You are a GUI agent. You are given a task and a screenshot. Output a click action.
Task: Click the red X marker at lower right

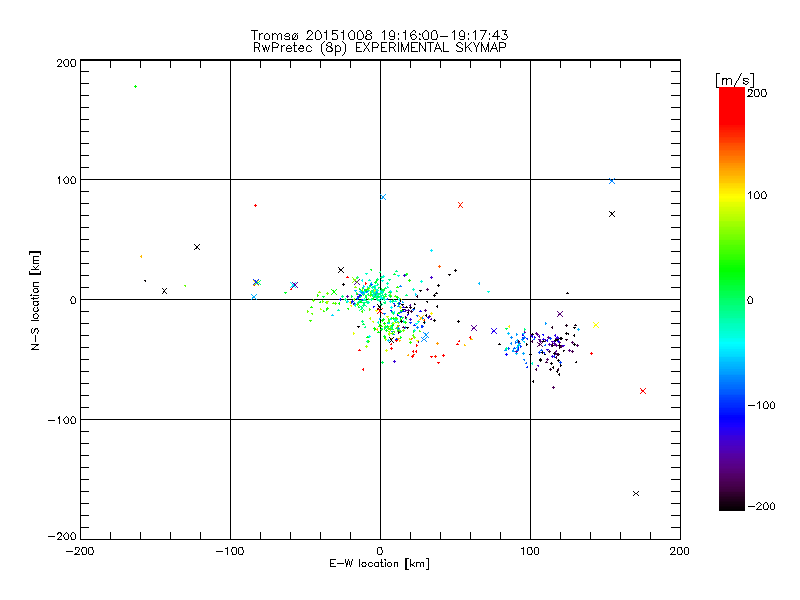(x=643, y=391)
